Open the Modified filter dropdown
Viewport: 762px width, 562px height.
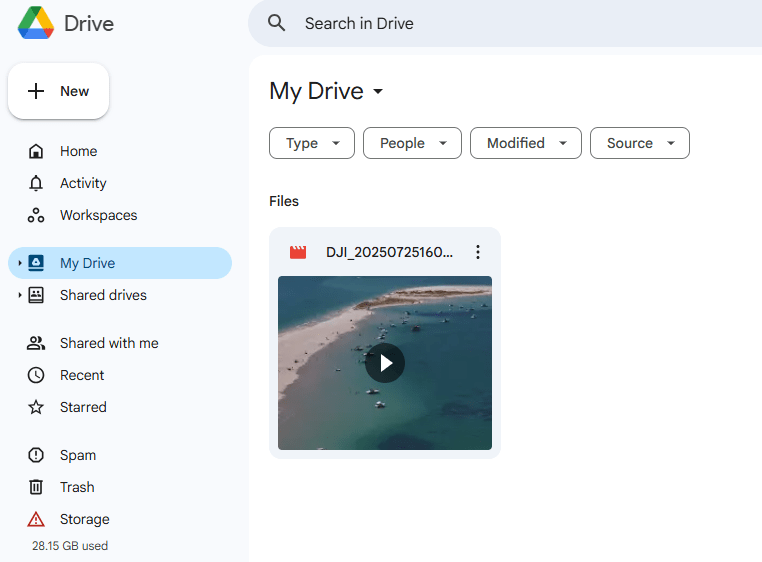click(x=525, y=143)
